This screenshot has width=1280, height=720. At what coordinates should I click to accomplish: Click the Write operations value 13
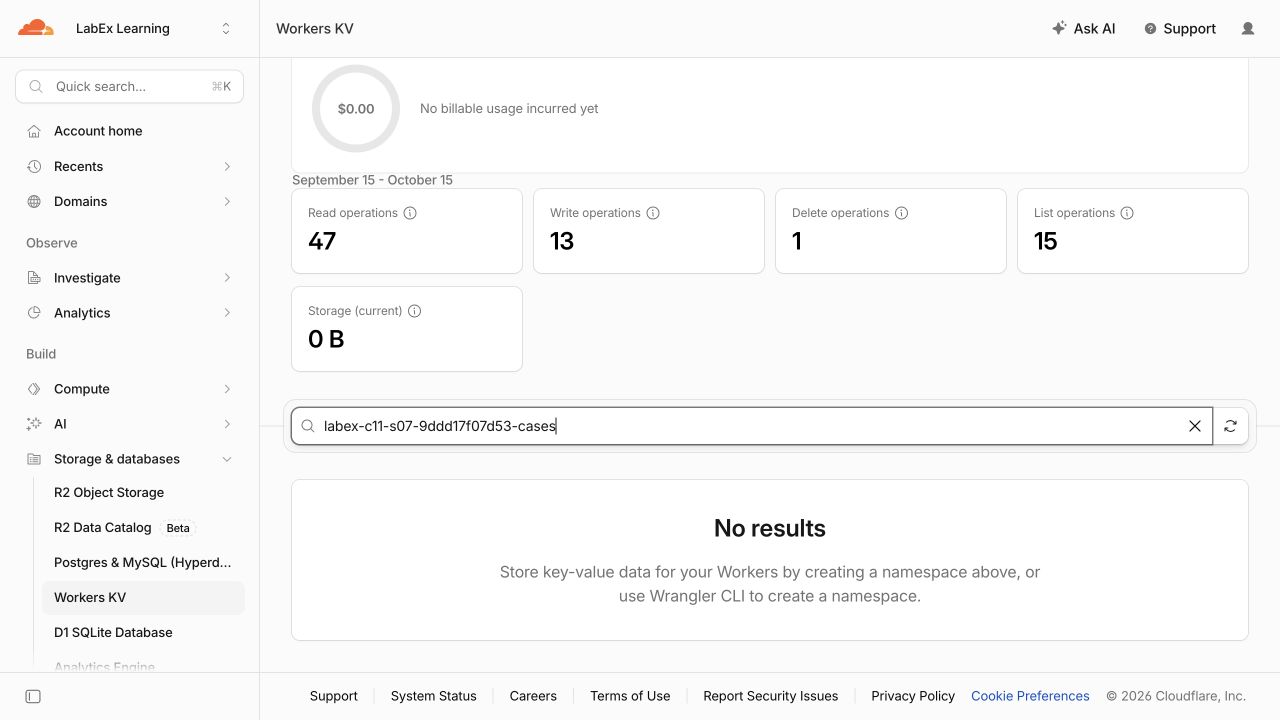562,241
